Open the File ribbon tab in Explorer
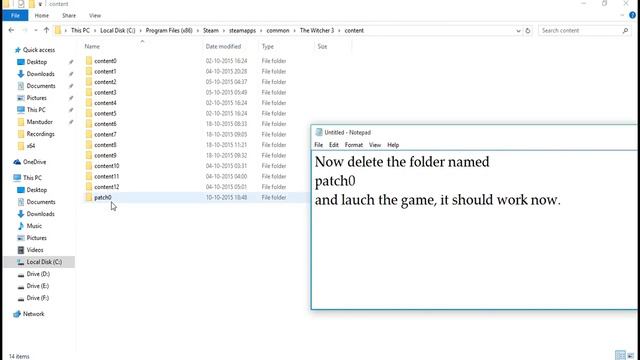Viewport: 640px width, 360px height. click(x=15, y=16)
